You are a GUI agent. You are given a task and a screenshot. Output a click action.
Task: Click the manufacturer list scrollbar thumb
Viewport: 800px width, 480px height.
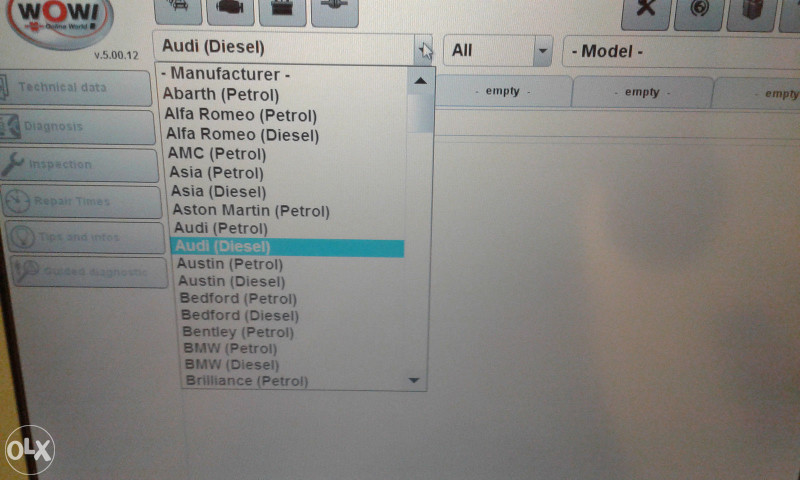[x=420, y=112]
